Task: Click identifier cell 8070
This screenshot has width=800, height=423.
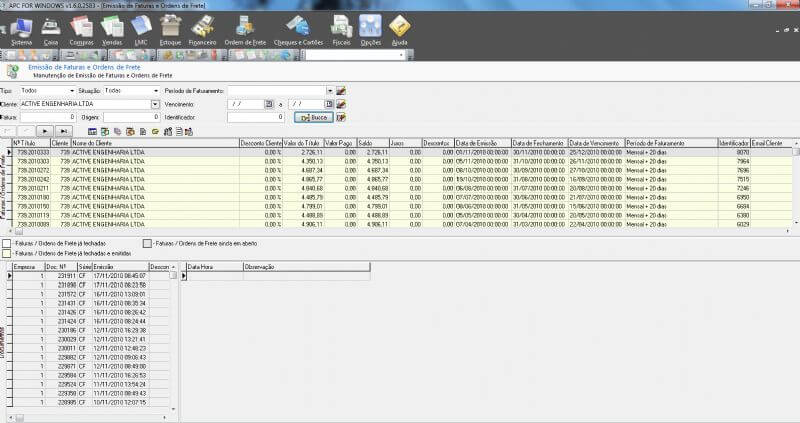Action: (x=734, y=152)
